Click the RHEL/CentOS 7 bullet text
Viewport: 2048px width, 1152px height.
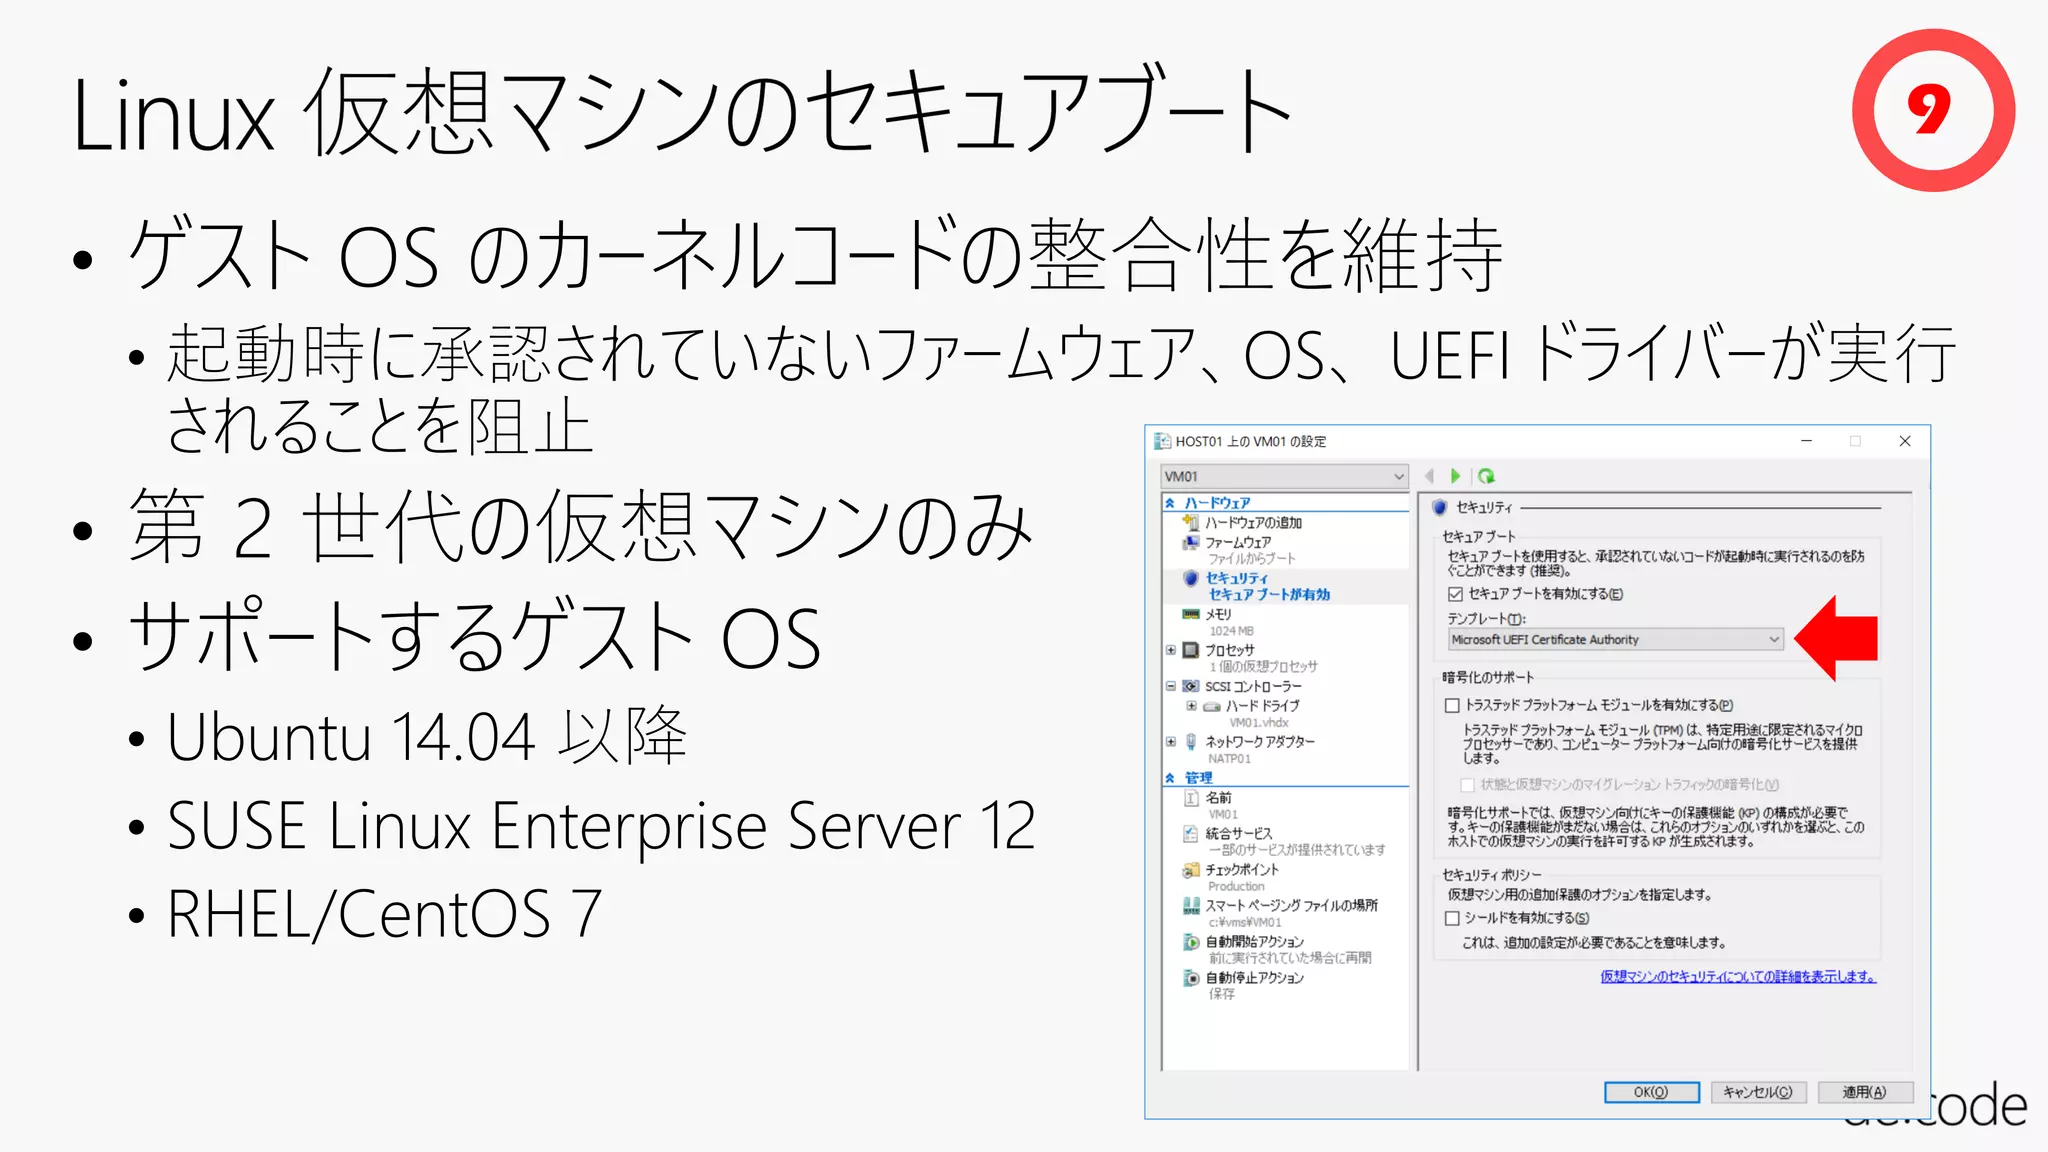(x=384, y=914)
